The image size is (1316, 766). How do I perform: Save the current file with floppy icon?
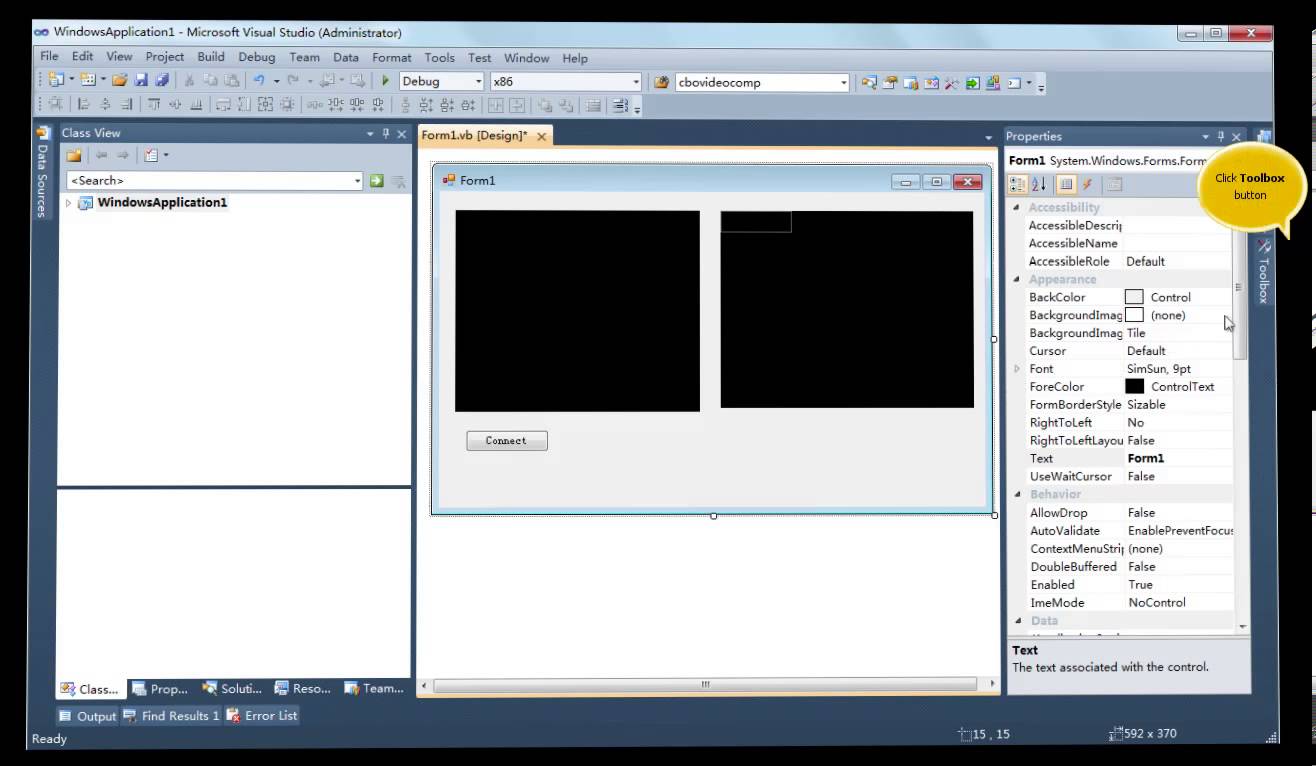[x=141, y=81]
